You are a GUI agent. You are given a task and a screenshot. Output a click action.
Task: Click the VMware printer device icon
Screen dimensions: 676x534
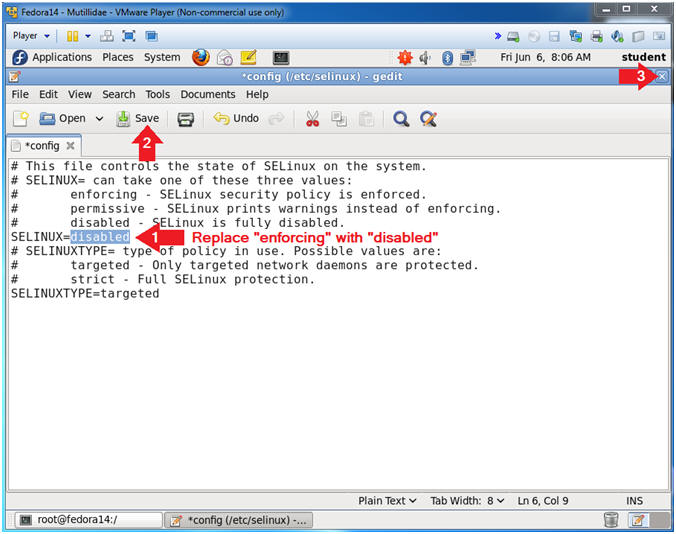click(x=597, y=36)
